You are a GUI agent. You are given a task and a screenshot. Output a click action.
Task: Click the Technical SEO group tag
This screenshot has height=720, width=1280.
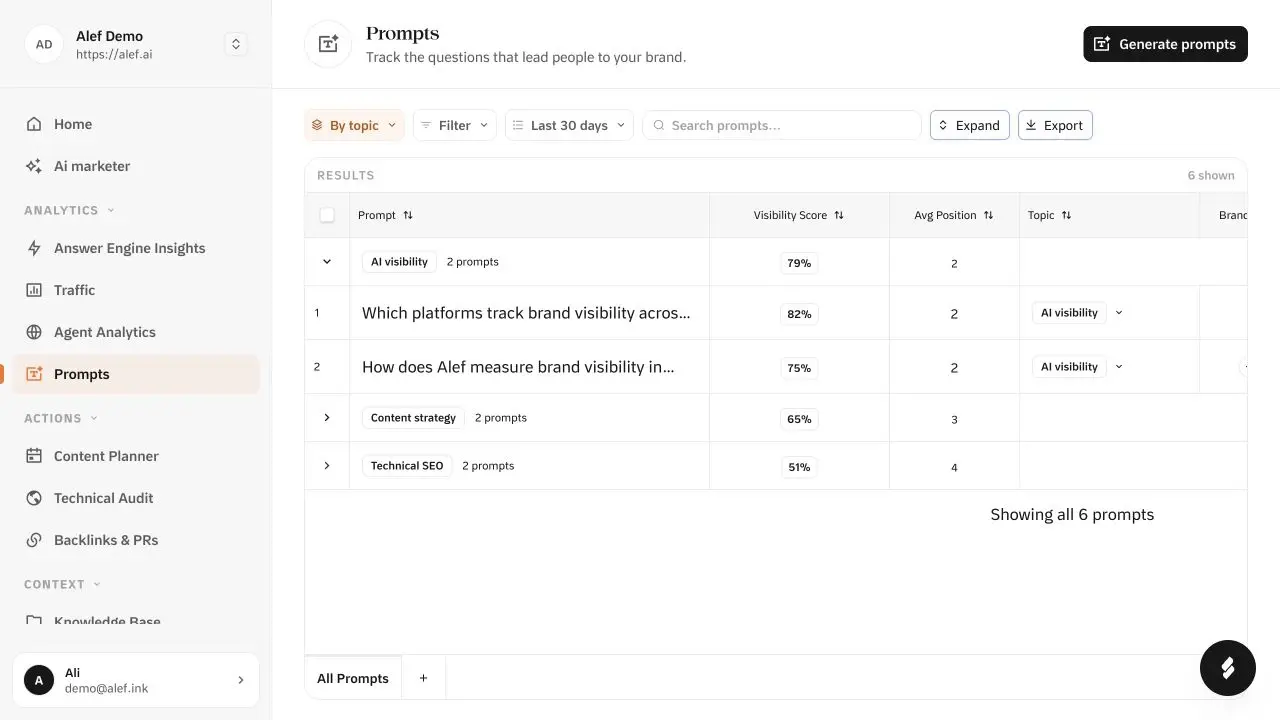pos(407,466)
